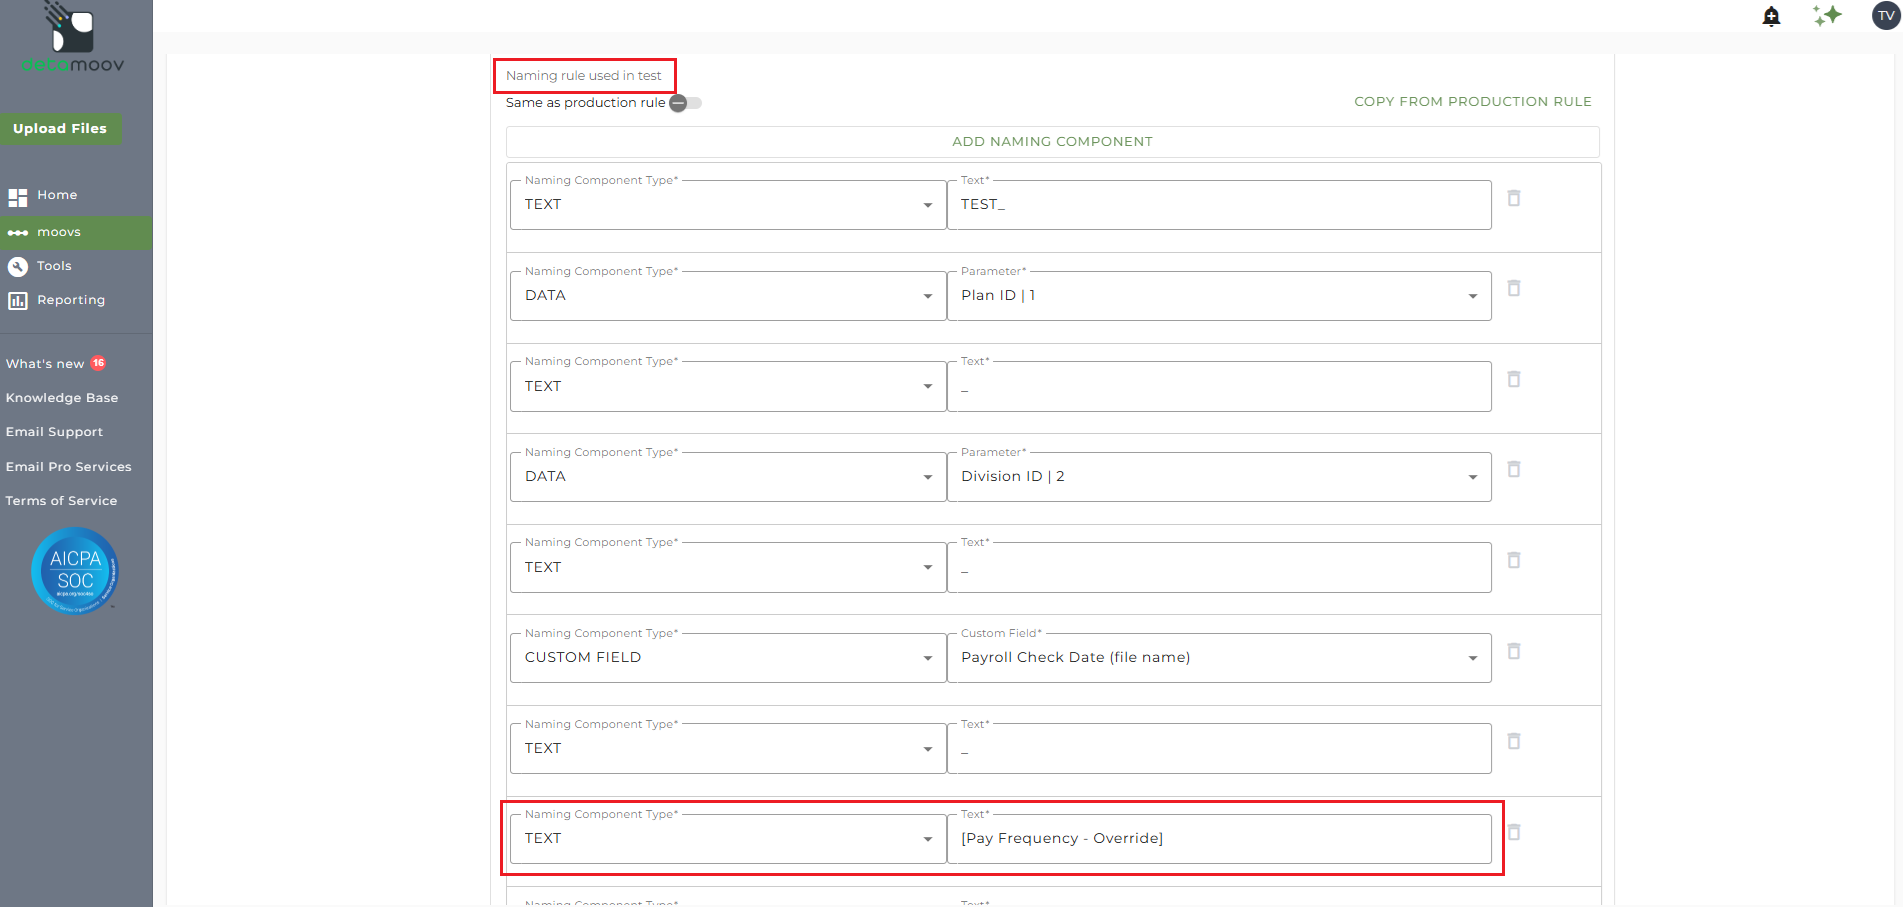1903x907 pixels.
Task: Delete the Division ID data component
Action: [1514, 469]
